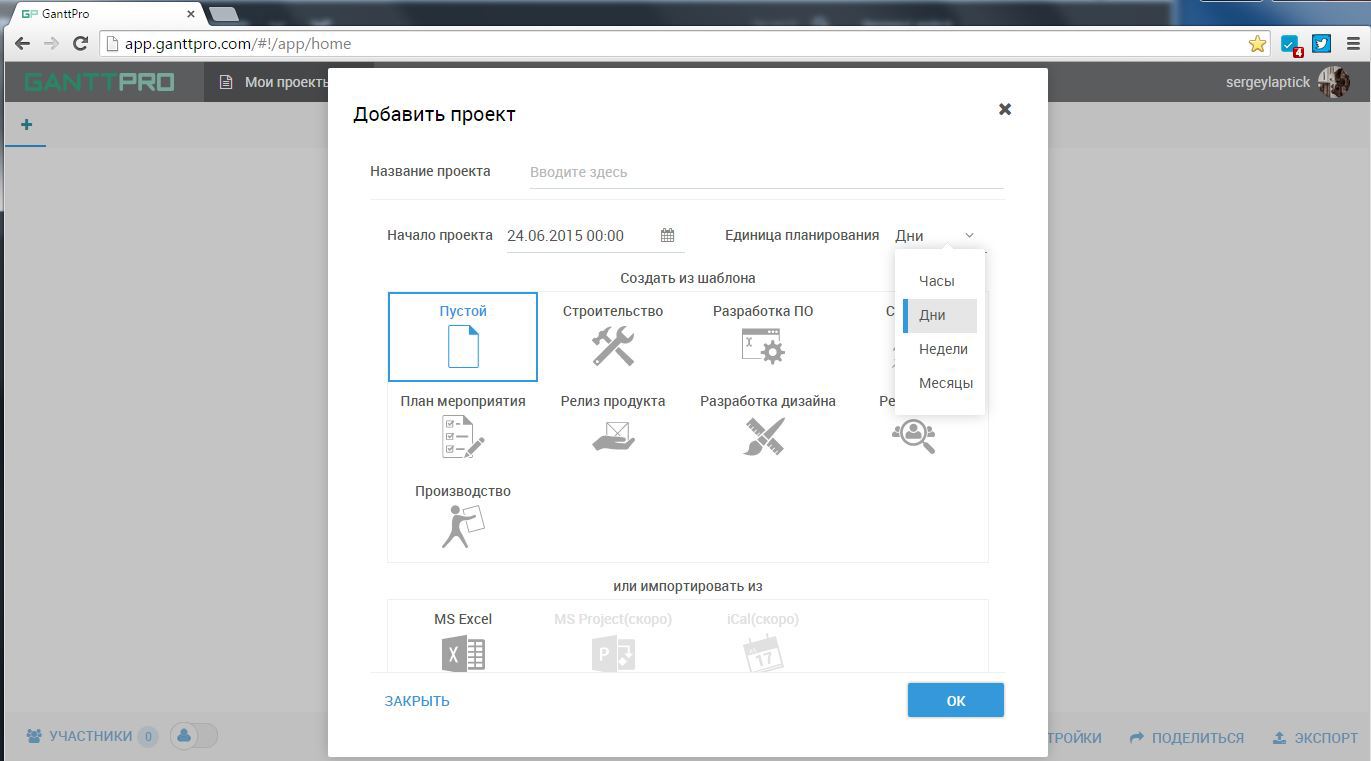Select 'Дни' from the planning unit list
The height and width of the screenshot is (761, 1371).
click(940, 315)
